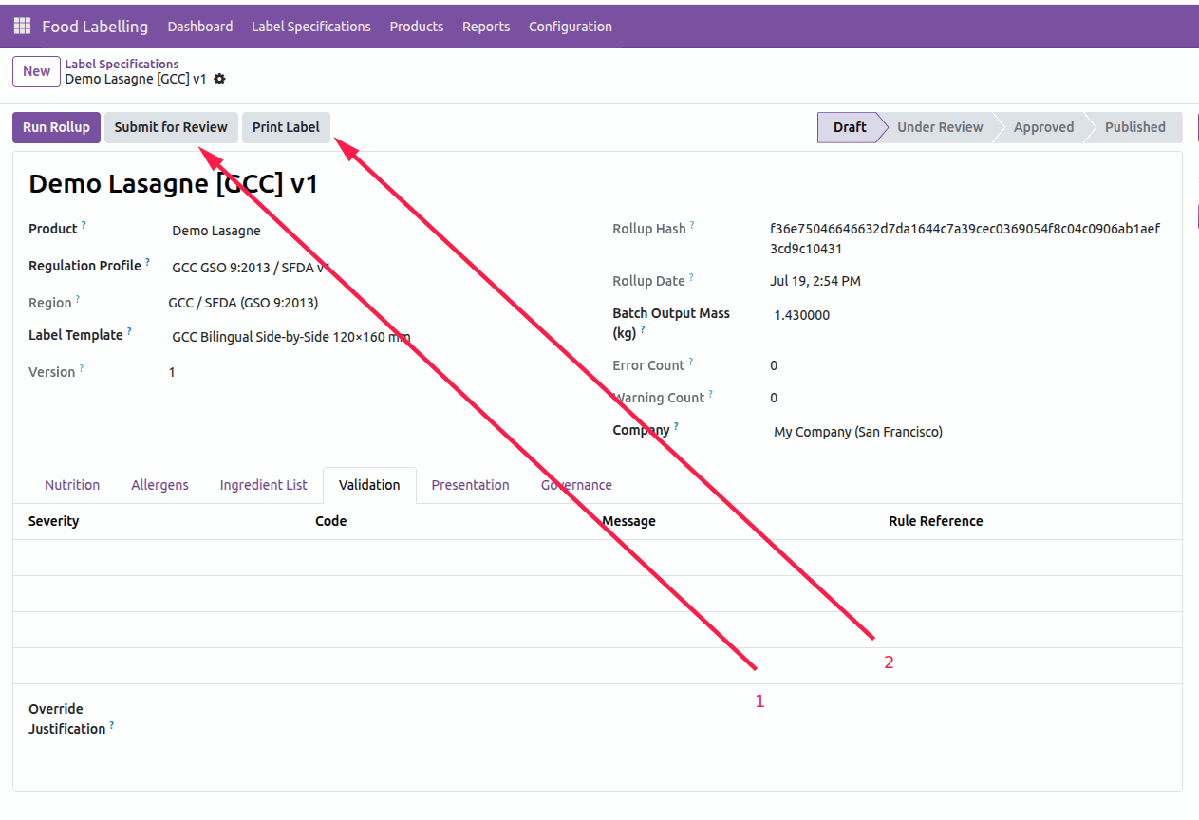Click the Food Labelling app title
This screenshot has height=820, width=1199.
95,26
